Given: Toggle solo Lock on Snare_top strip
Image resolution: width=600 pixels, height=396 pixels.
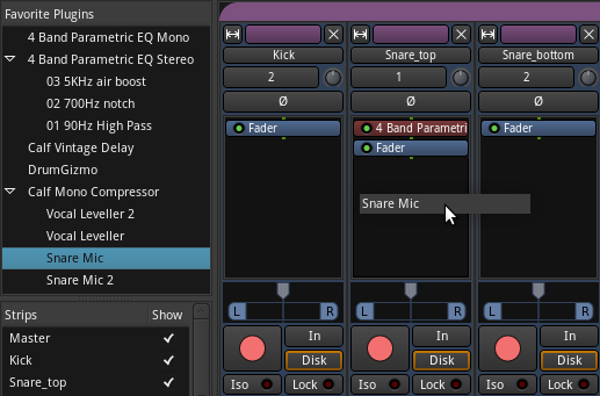Looking at the screenshot, I should pos(442,385).
